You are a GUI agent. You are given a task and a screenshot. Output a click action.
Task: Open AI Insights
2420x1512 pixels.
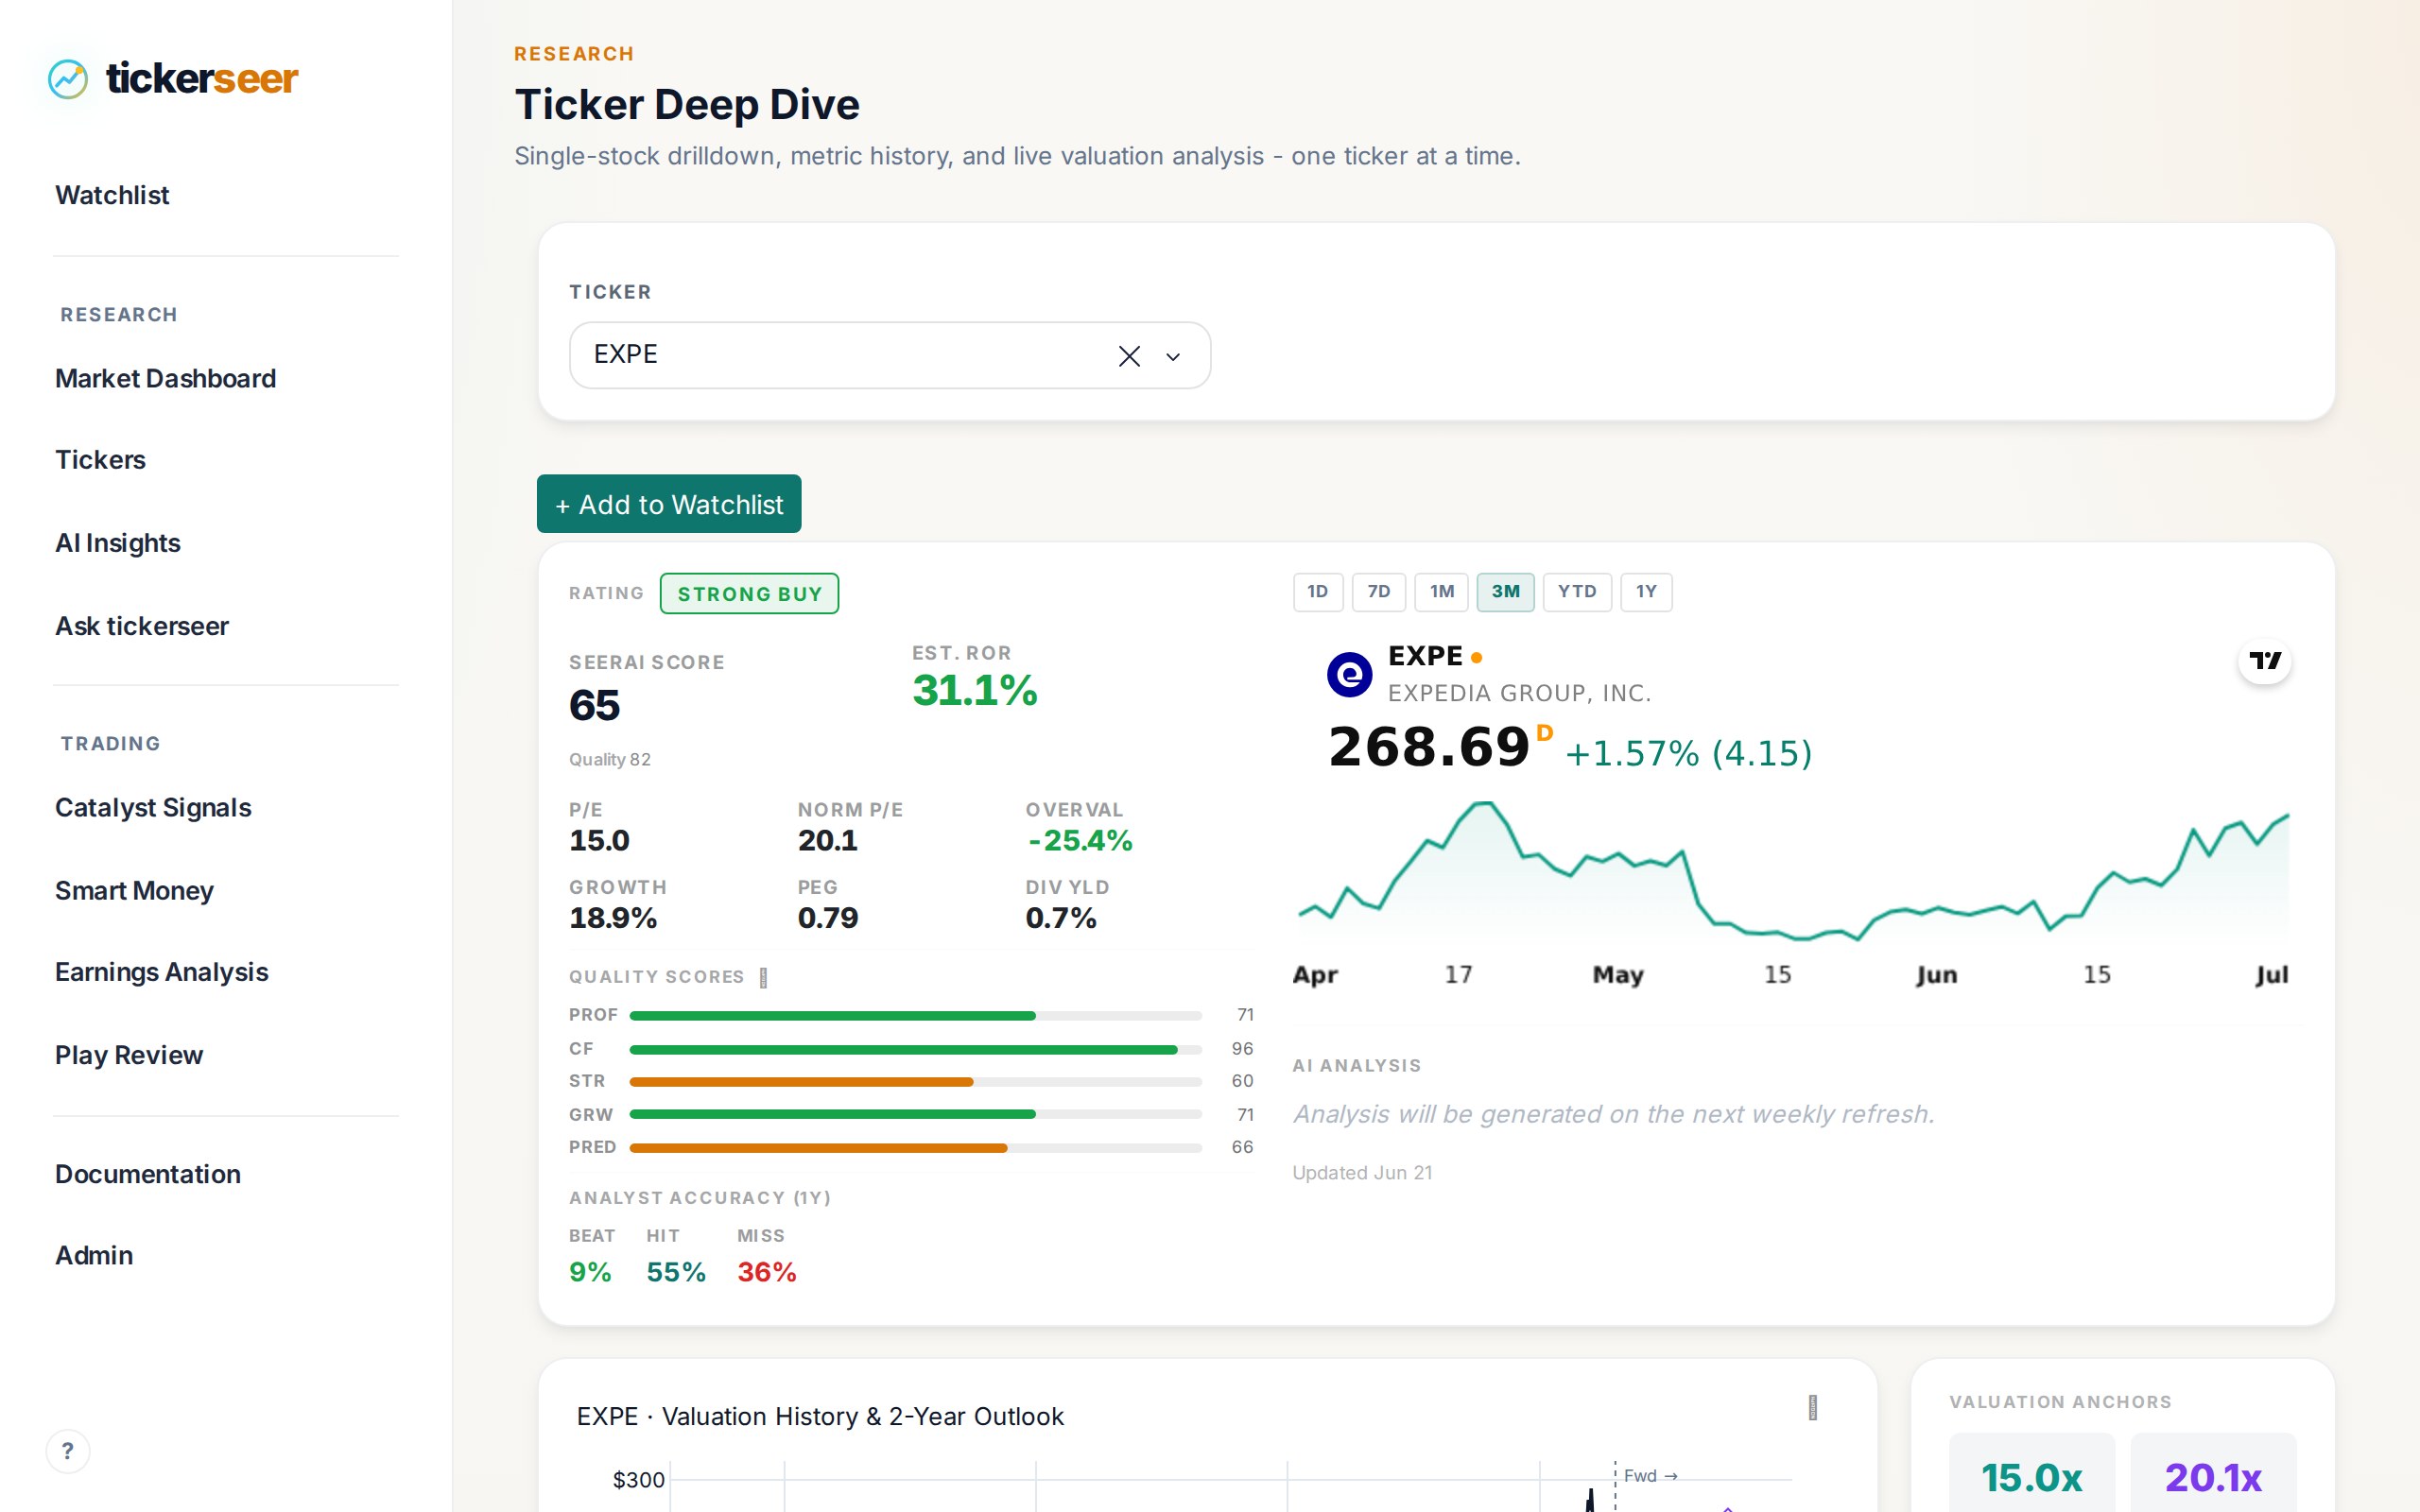pyautogui.click(x=118, y=543)
